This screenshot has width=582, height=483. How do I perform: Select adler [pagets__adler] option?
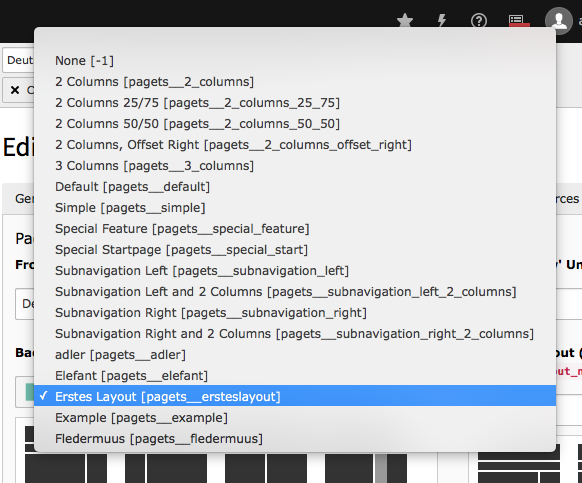295,355
